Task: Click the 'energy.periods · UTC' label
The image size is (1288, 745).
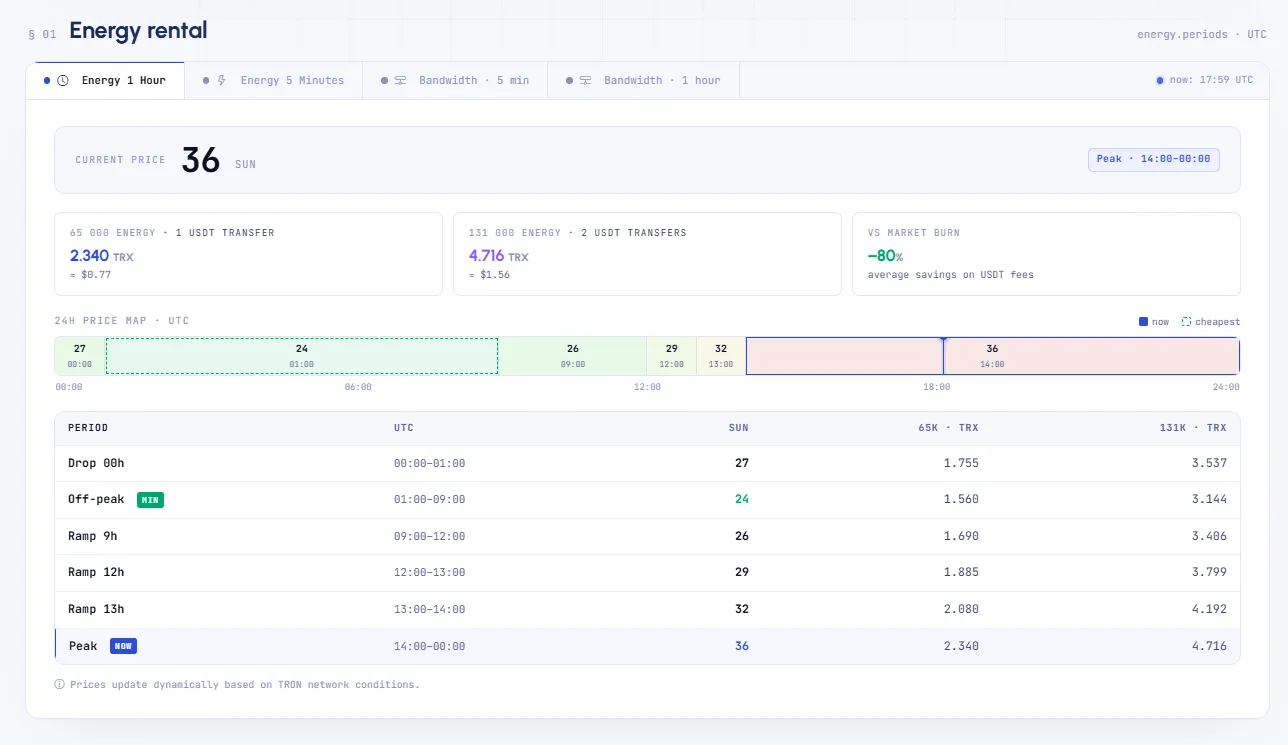Action: [1202, 34]
